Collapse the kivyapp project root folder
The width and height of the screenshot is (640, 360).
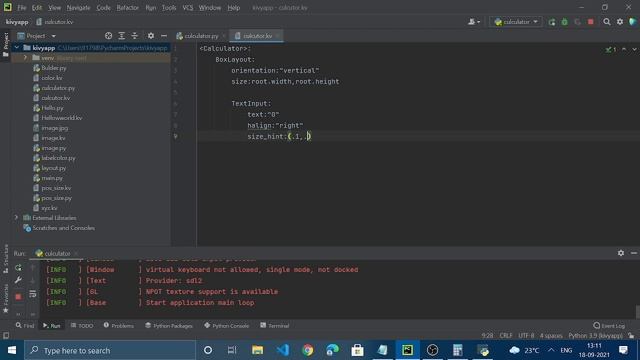17,48
